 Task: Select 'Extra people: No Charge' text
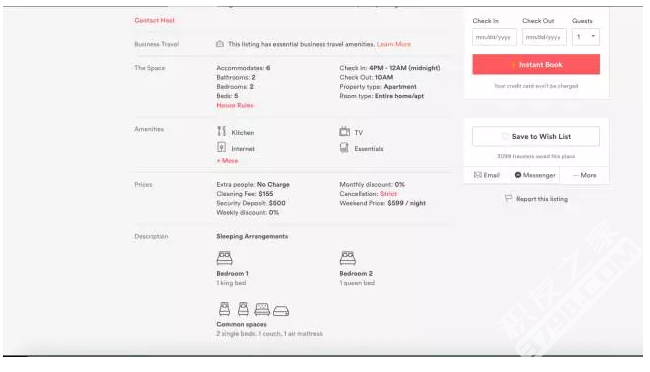pos(253,185)
